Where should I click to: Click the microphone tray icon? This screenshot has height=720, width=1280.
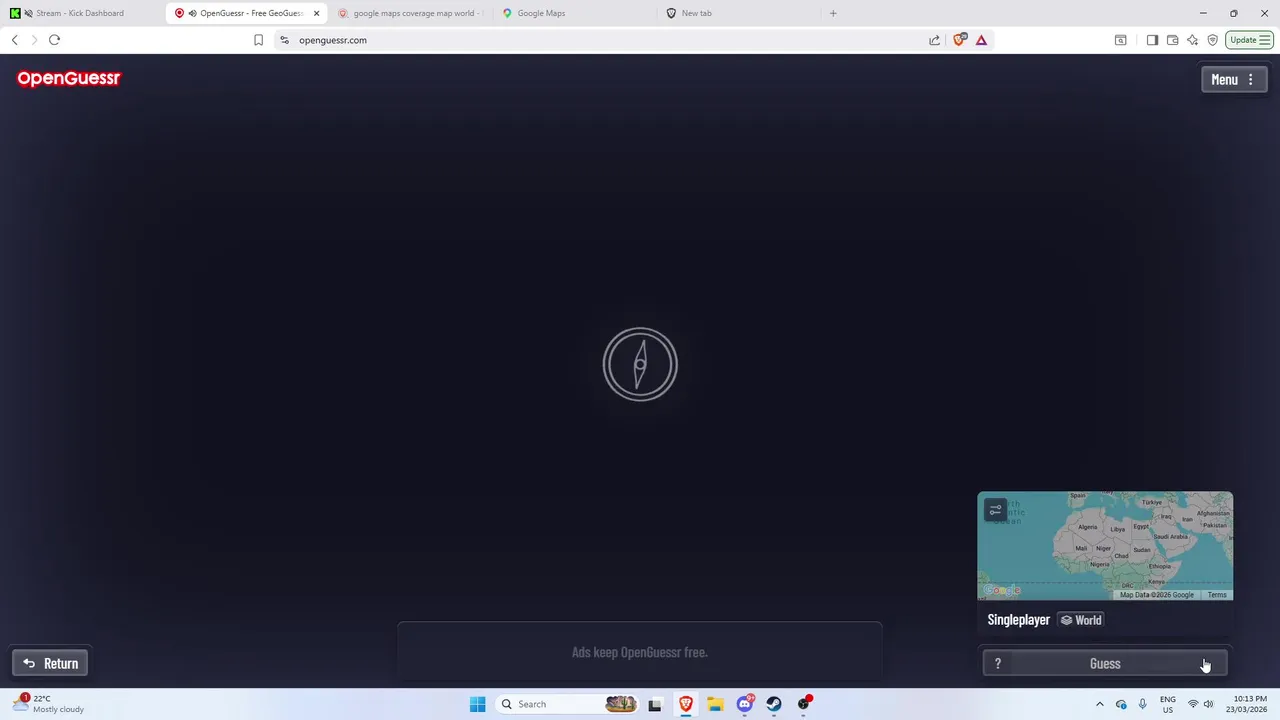[x=1142, y=704]
